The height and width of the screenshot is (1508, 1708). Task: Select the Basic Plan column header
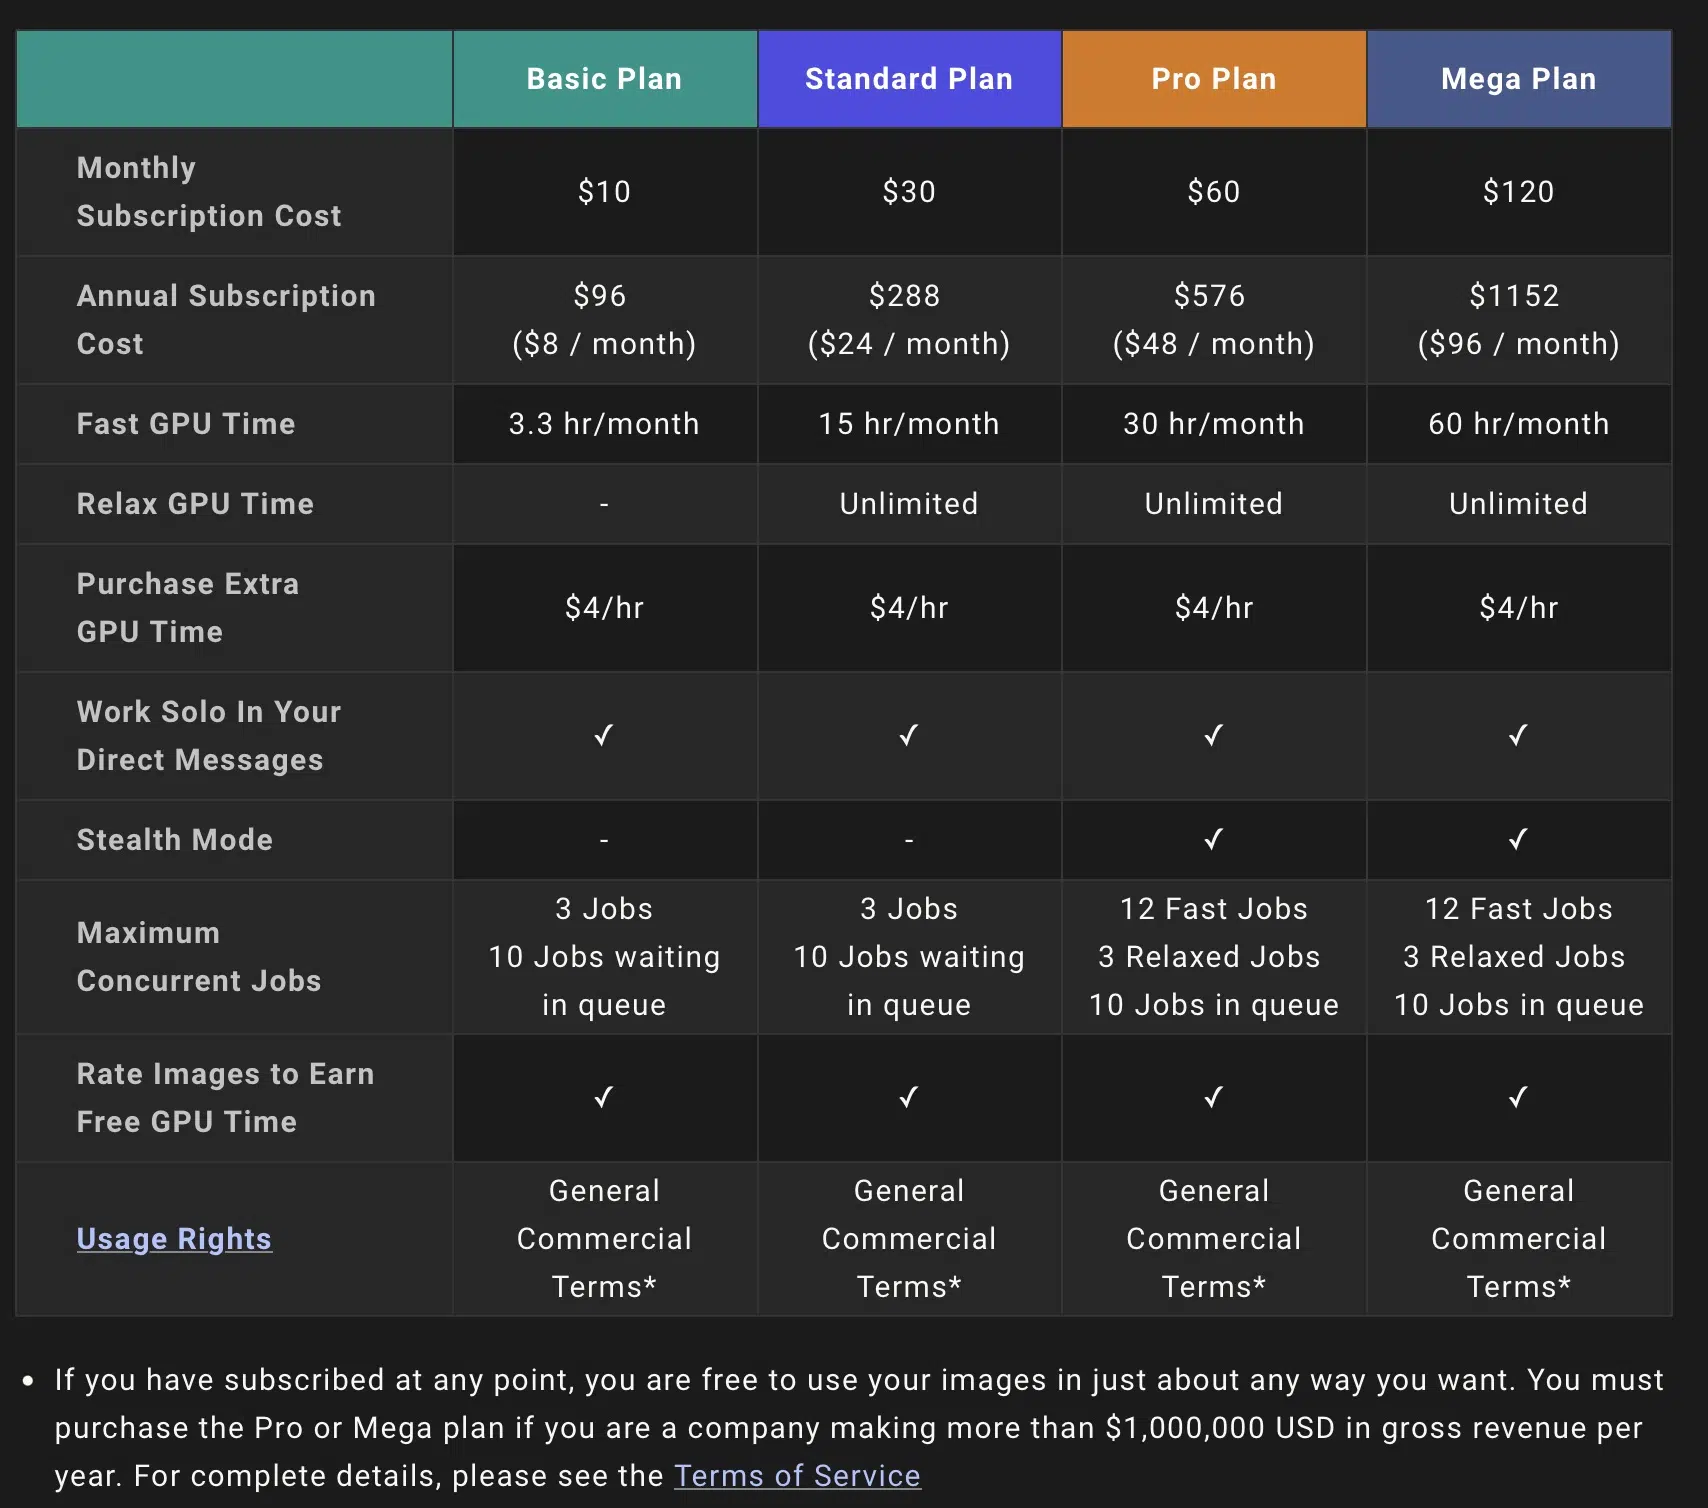[604, 78]
